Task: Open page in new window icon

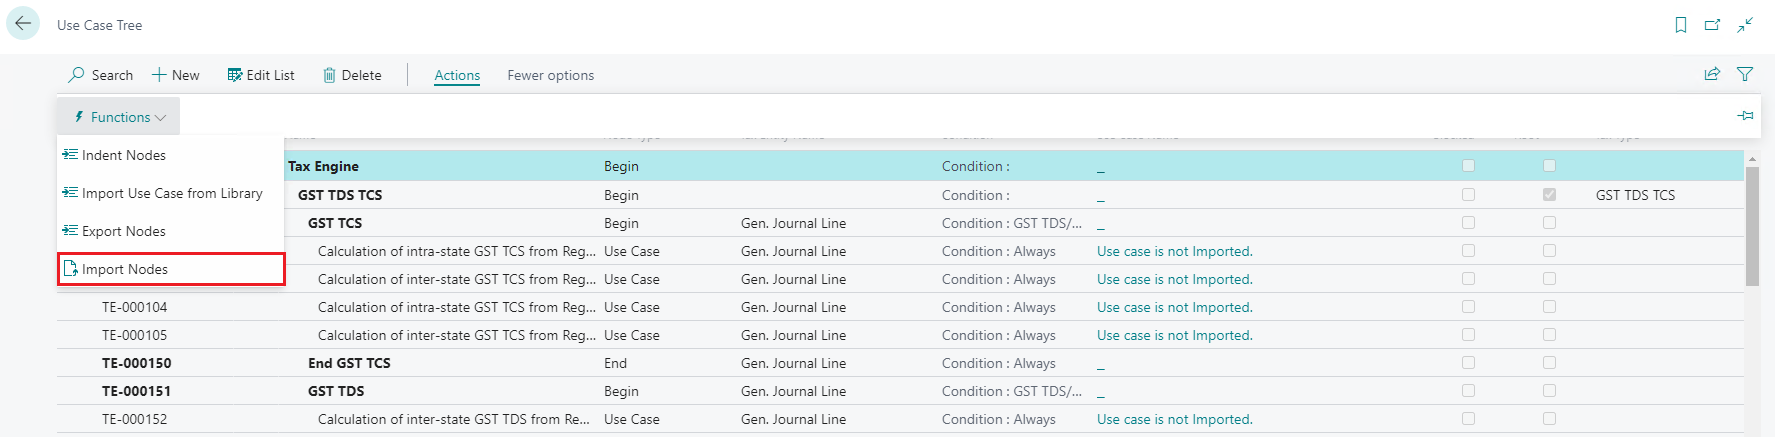Action: click(1712, 25)
